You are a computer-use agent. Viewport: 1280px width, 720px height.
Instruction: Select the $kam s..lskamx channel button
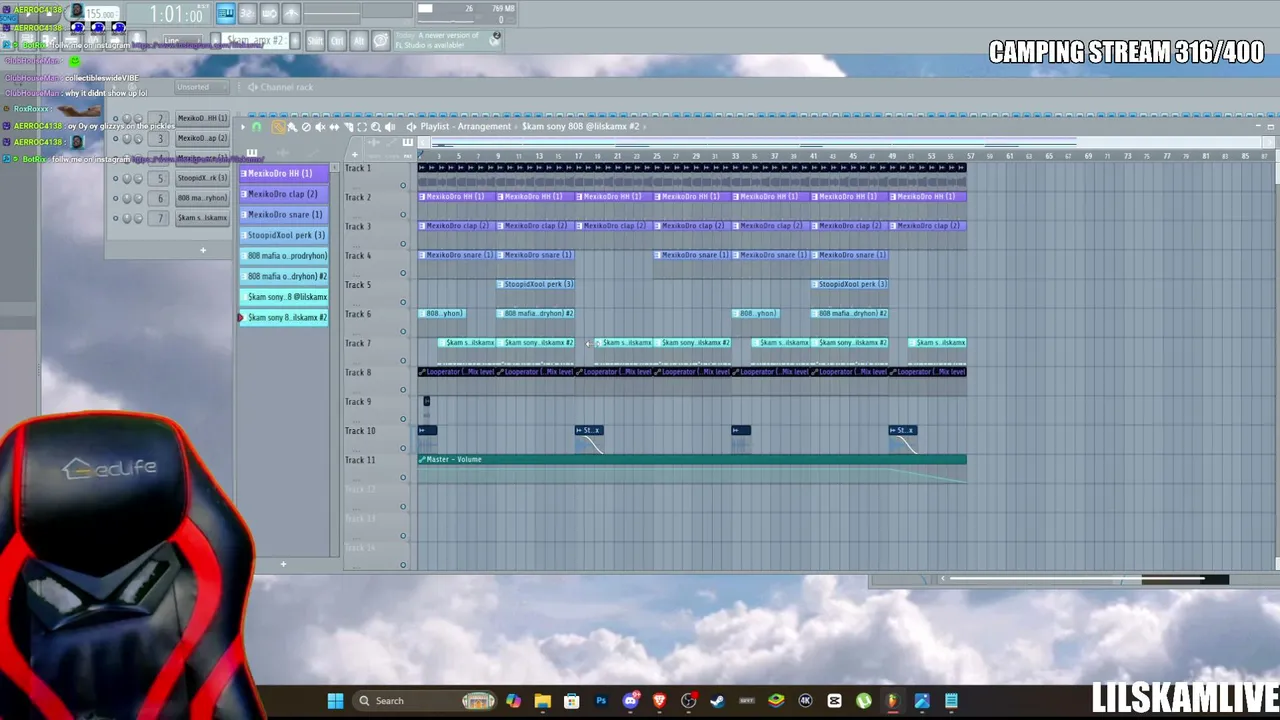coord(202,218)
